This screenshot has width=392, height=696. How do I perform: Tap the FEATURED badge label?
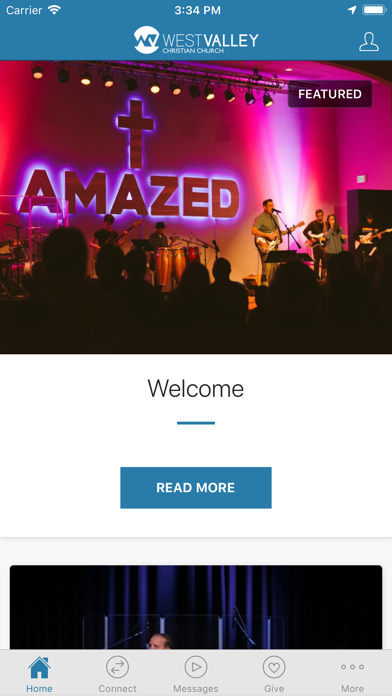coord(330,94)
